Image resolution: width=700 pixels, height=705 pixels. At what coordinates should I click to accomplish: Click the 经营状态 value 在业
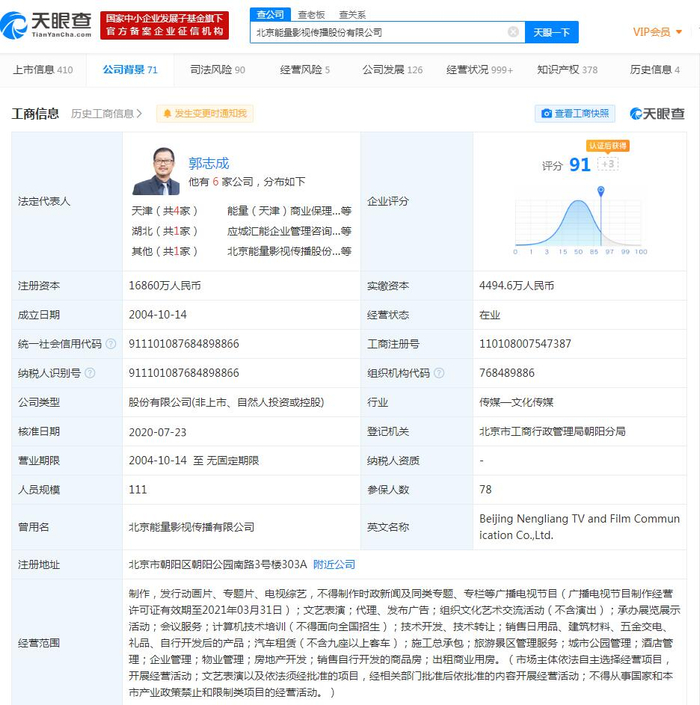489,315
